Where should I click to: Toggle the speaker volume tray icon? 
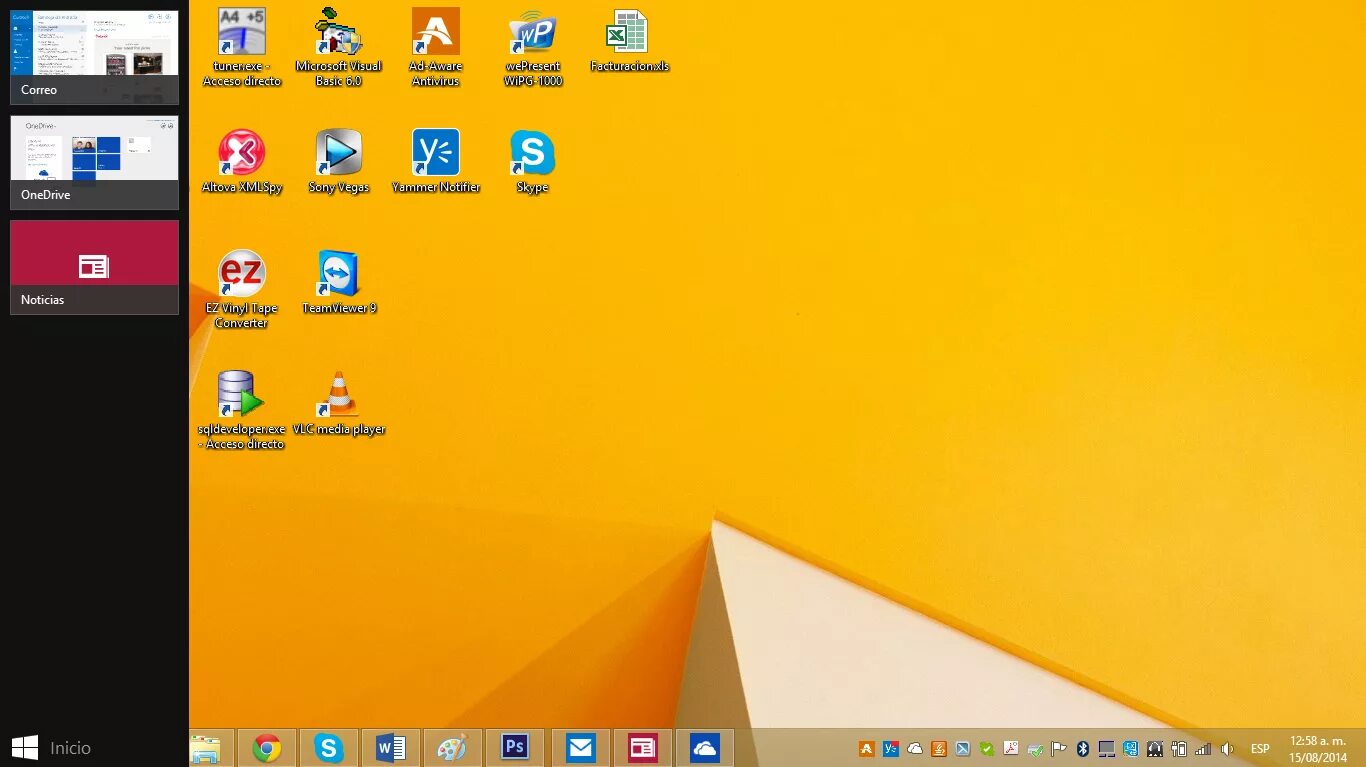(x=1228, y=748)
